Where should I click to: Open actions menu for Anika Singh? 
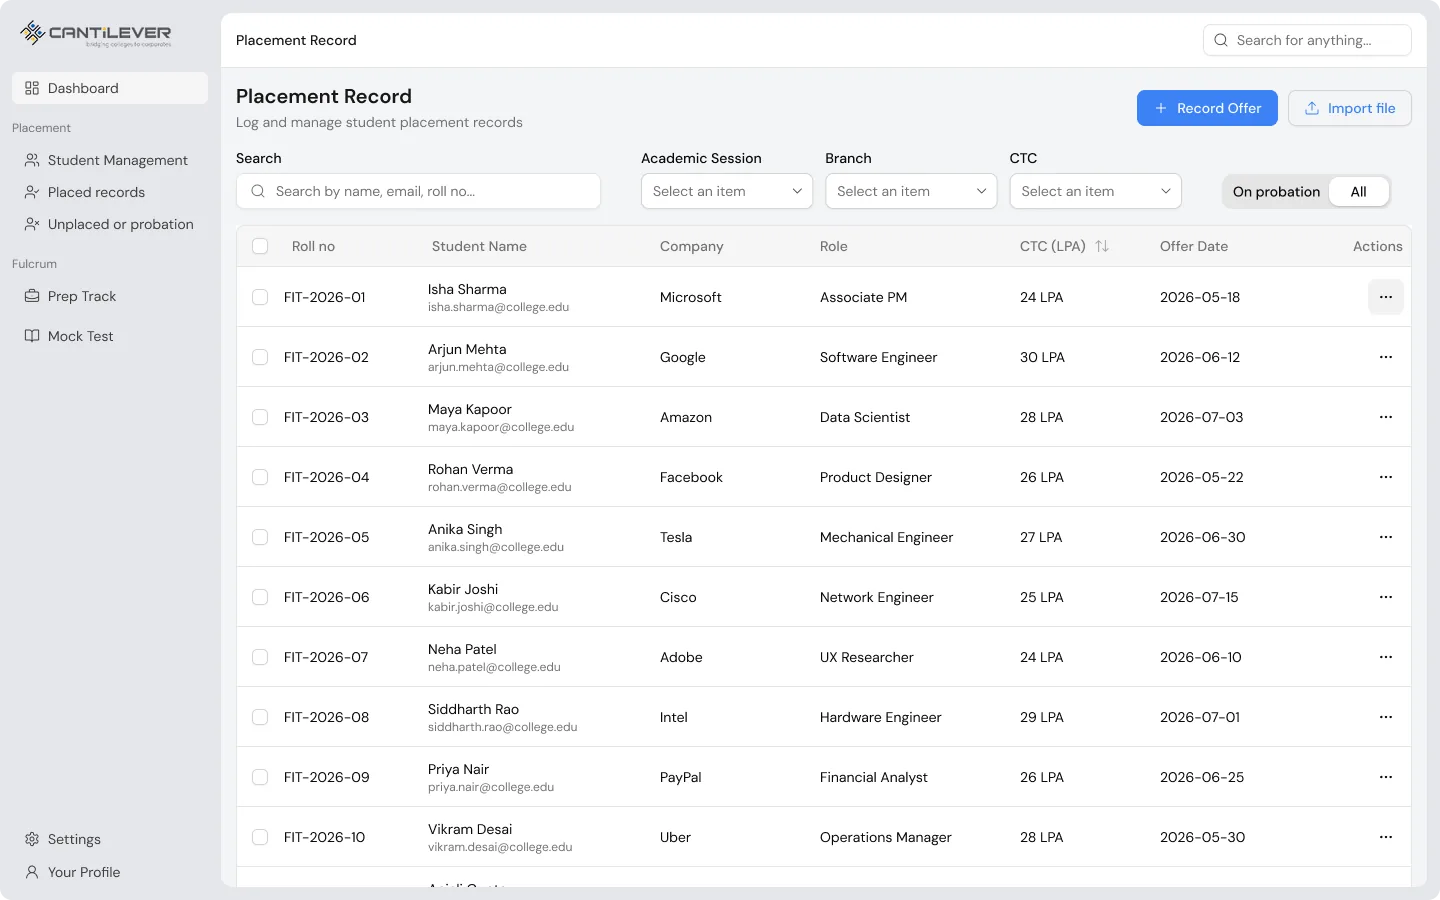point(1386,537)
